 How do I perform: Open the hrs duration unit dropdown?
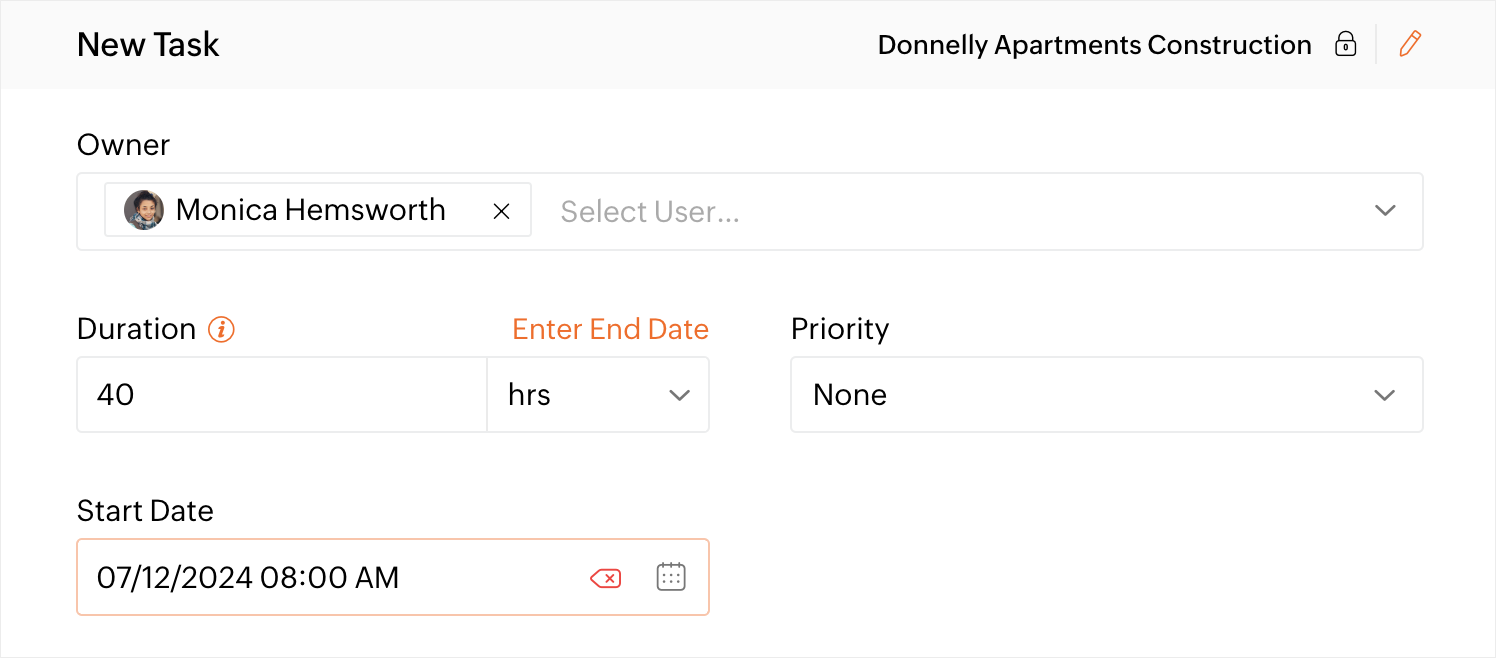(598, 395)
